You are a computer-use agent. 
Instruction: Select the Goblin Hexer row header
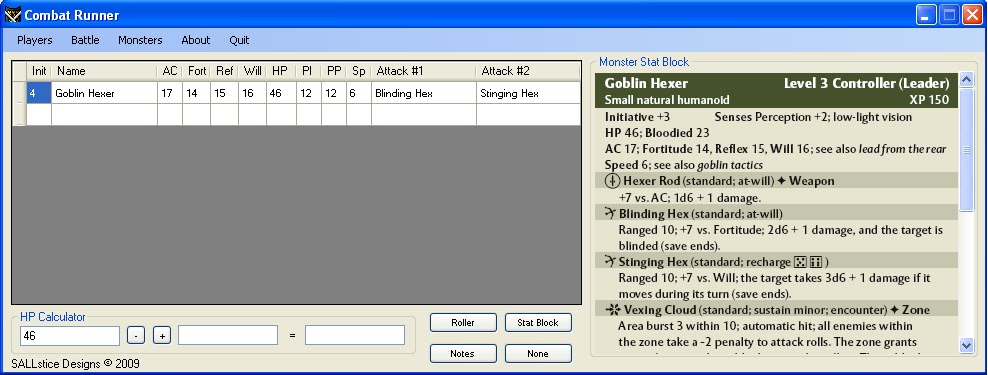pos(20,93)
